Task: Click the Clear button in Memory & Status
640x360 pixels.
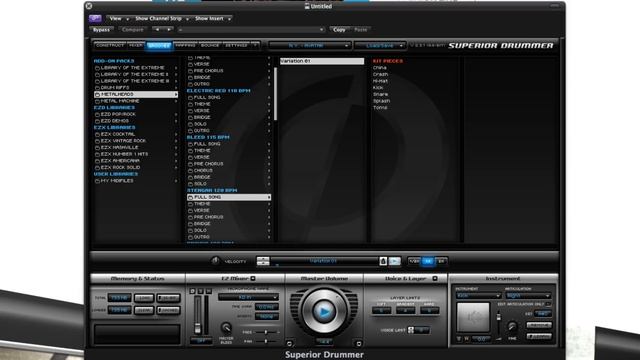Action: pos(144,310)
